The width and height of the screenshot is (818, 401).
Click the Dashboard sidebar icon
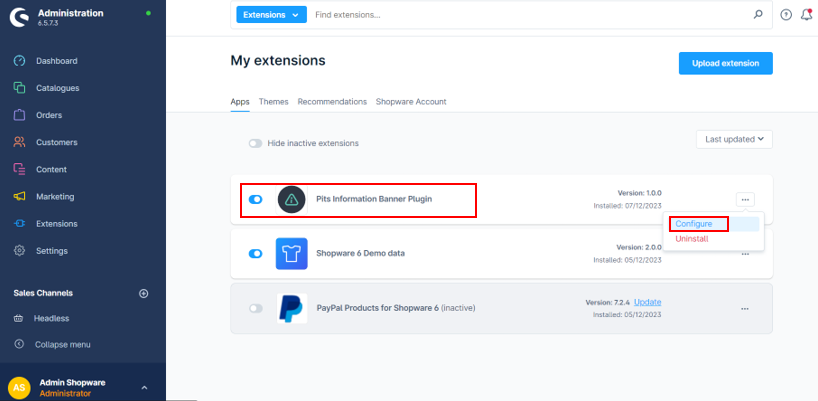coord(19,61)
